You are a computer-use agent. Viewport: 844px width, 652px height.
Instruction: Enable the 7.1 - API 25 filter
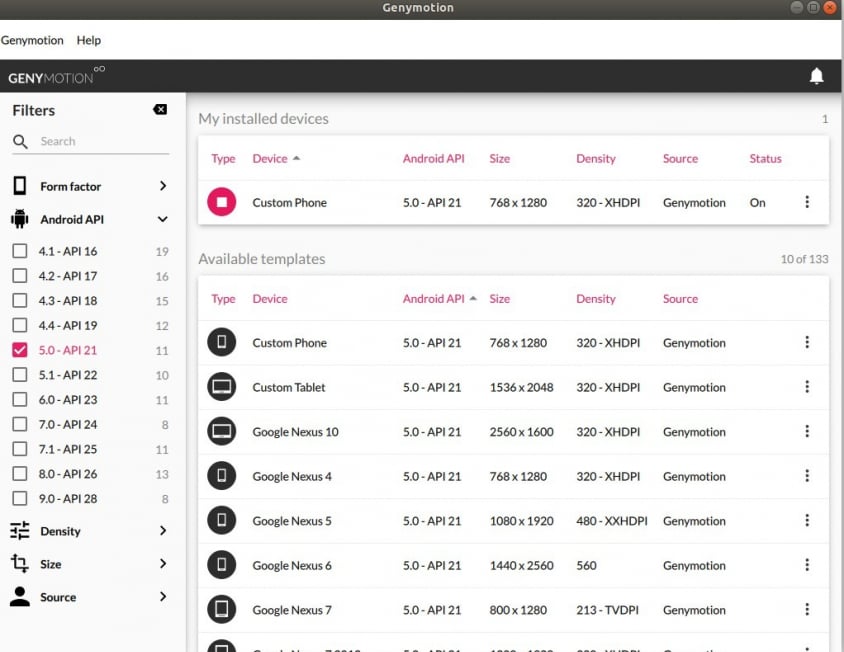click(x=20, y=449)
